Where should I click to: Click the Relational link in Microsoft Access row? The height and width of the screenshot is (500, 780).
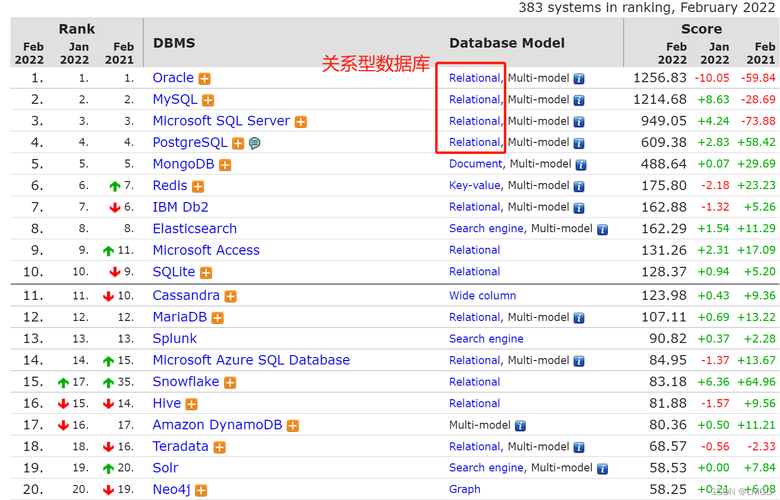475,250
